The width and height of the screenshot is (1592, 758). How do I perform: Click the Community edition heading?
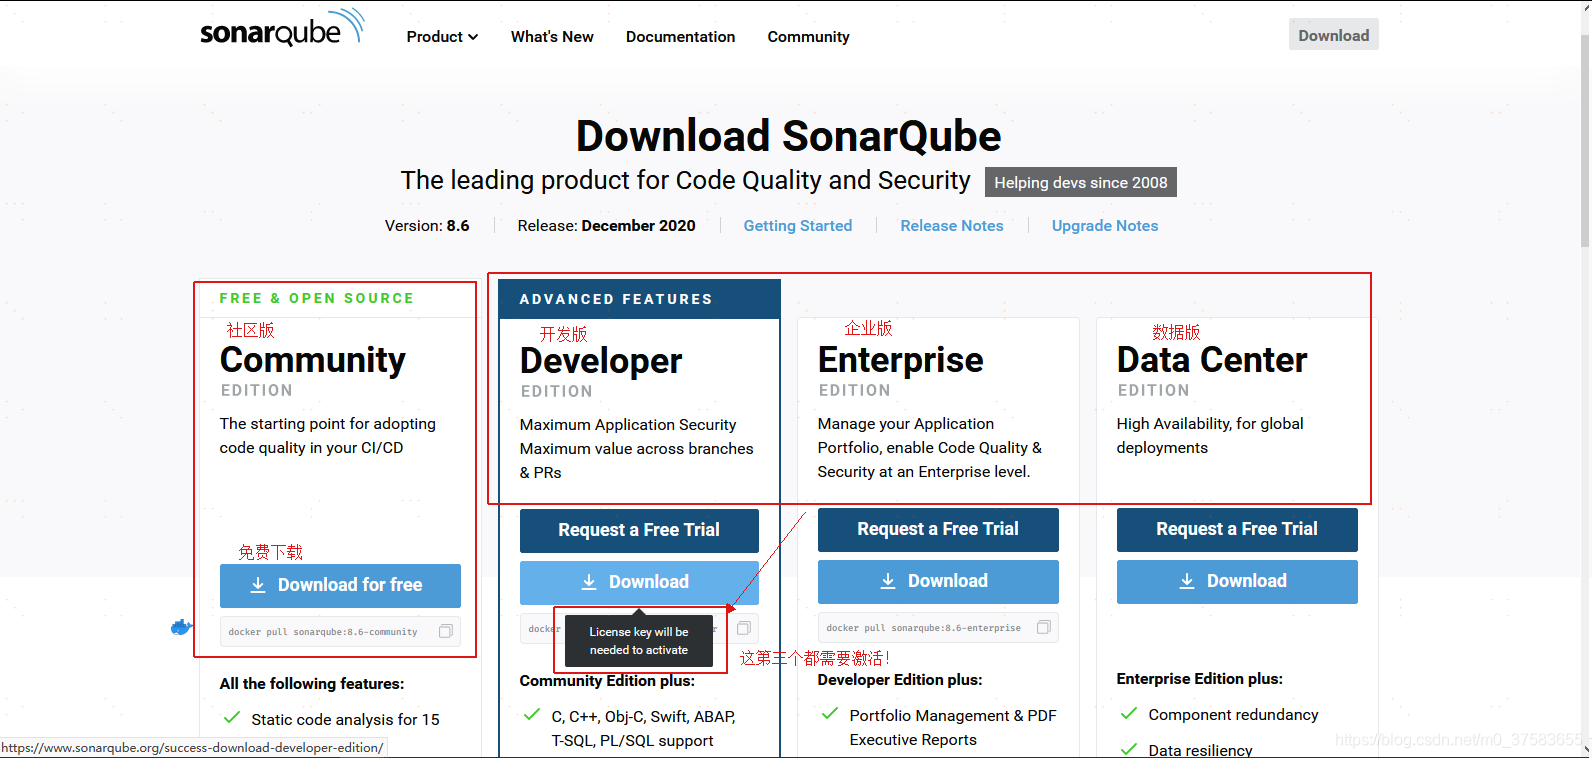[x=313, y=360]
